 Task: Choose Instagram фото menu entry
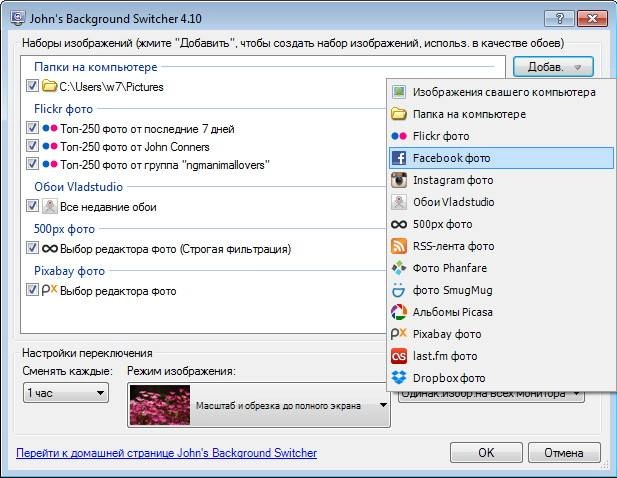coord(501,180)
